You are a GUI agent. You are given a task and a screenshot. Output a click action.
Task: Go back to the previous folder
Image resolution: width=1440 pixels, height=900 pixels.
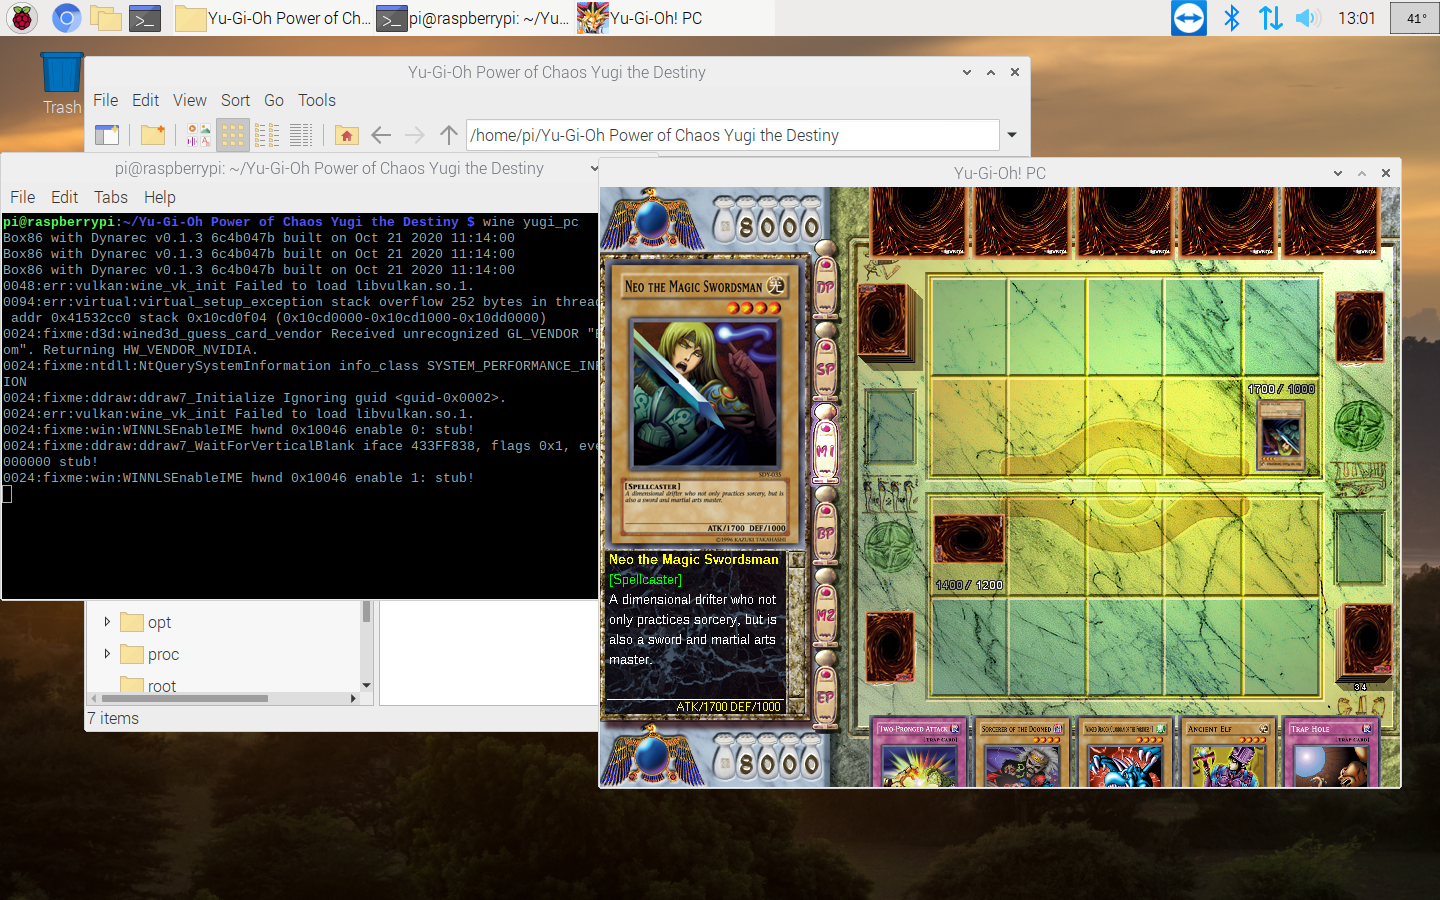coord(381,135)
